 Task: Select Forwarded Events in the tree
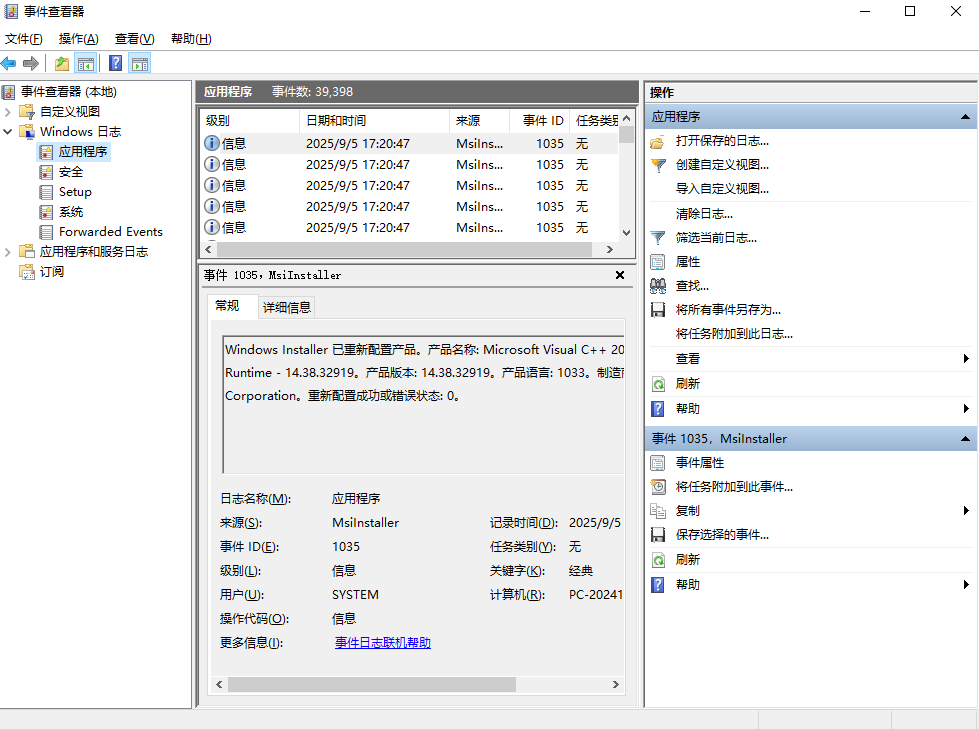(x=111, y=232)
